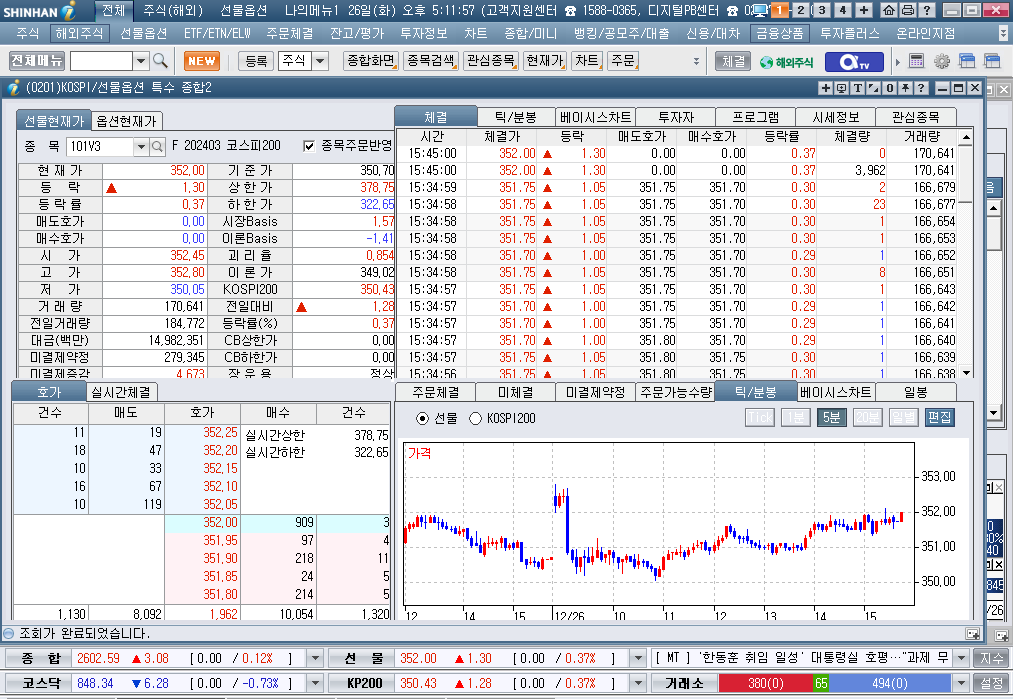Click the monitor icon in the KOSPI window title bar
Image resolution: width=1013 pixels, height=699 pixels.
(x=842, y=88)
